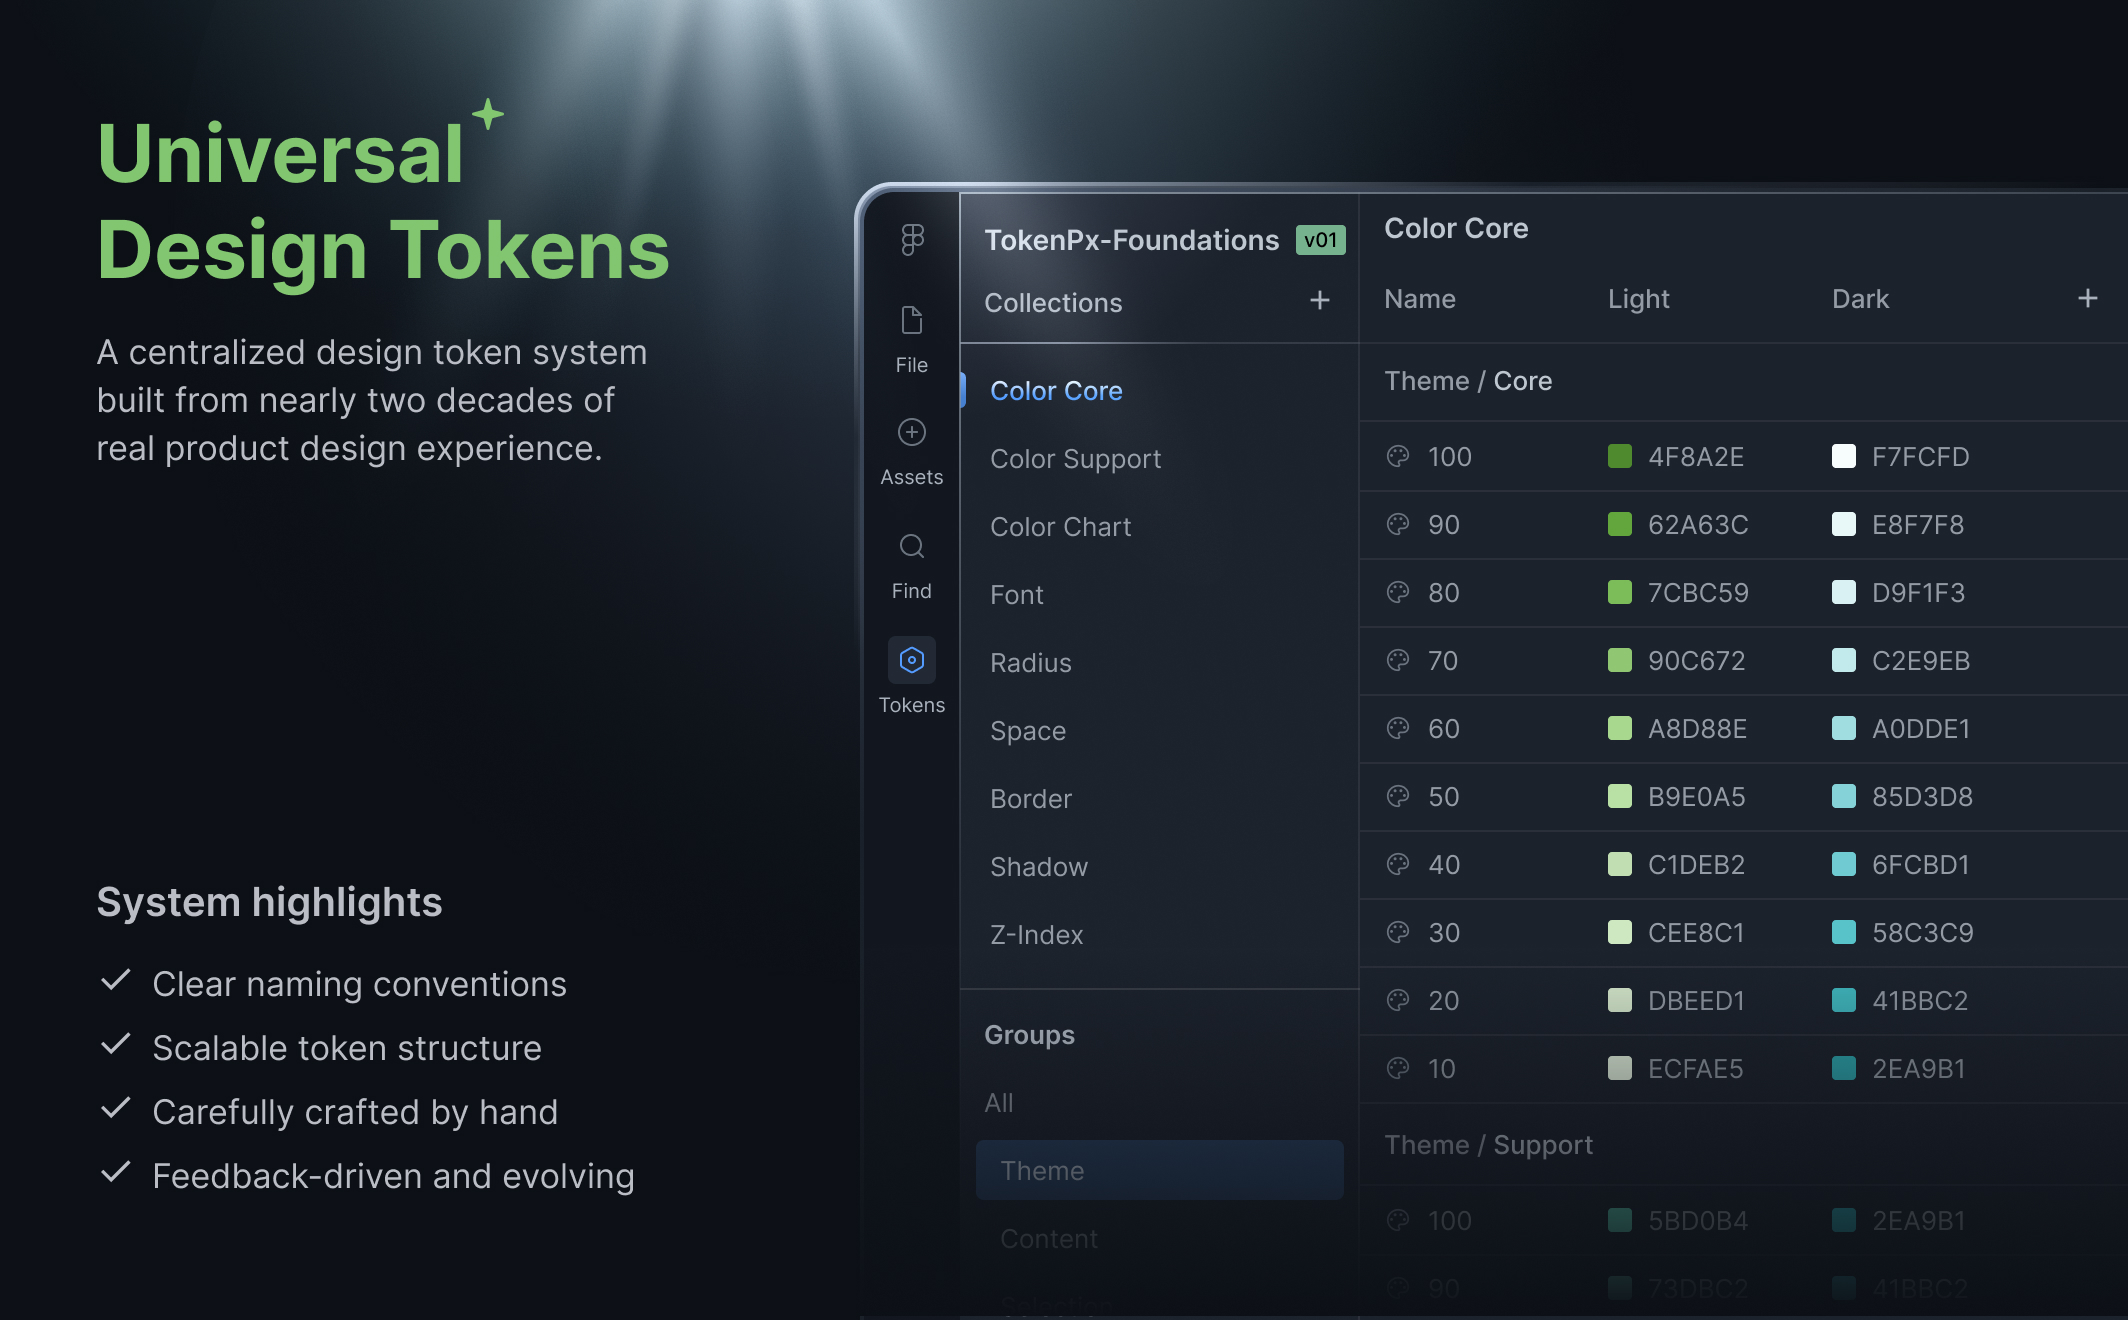
Task: Switch to the Theme group
Action: [1042, 1170]
